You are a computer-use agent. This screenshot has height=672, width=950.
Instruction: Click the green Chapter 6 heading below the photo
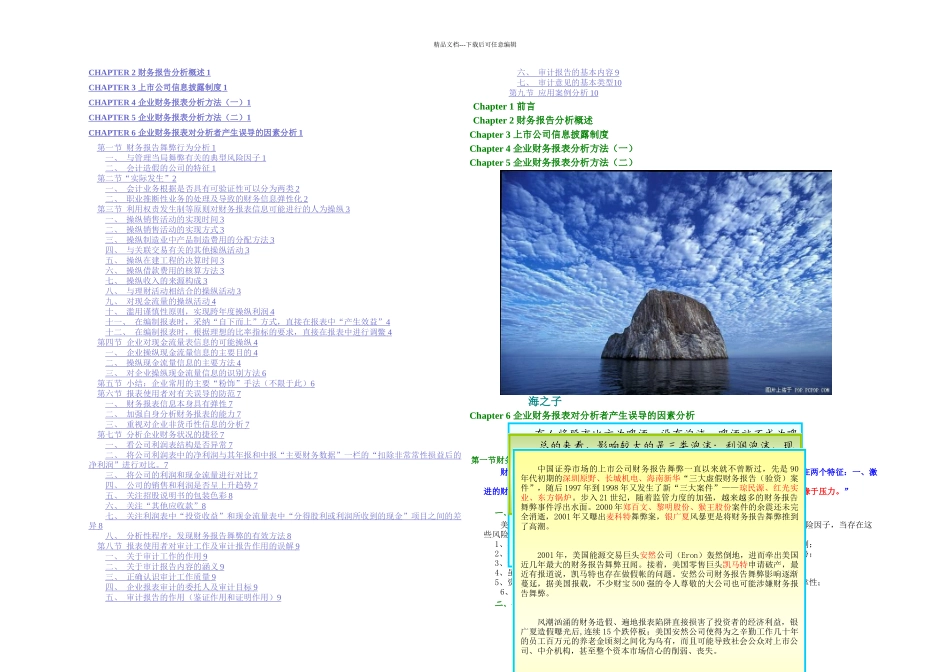pos(582,416)
